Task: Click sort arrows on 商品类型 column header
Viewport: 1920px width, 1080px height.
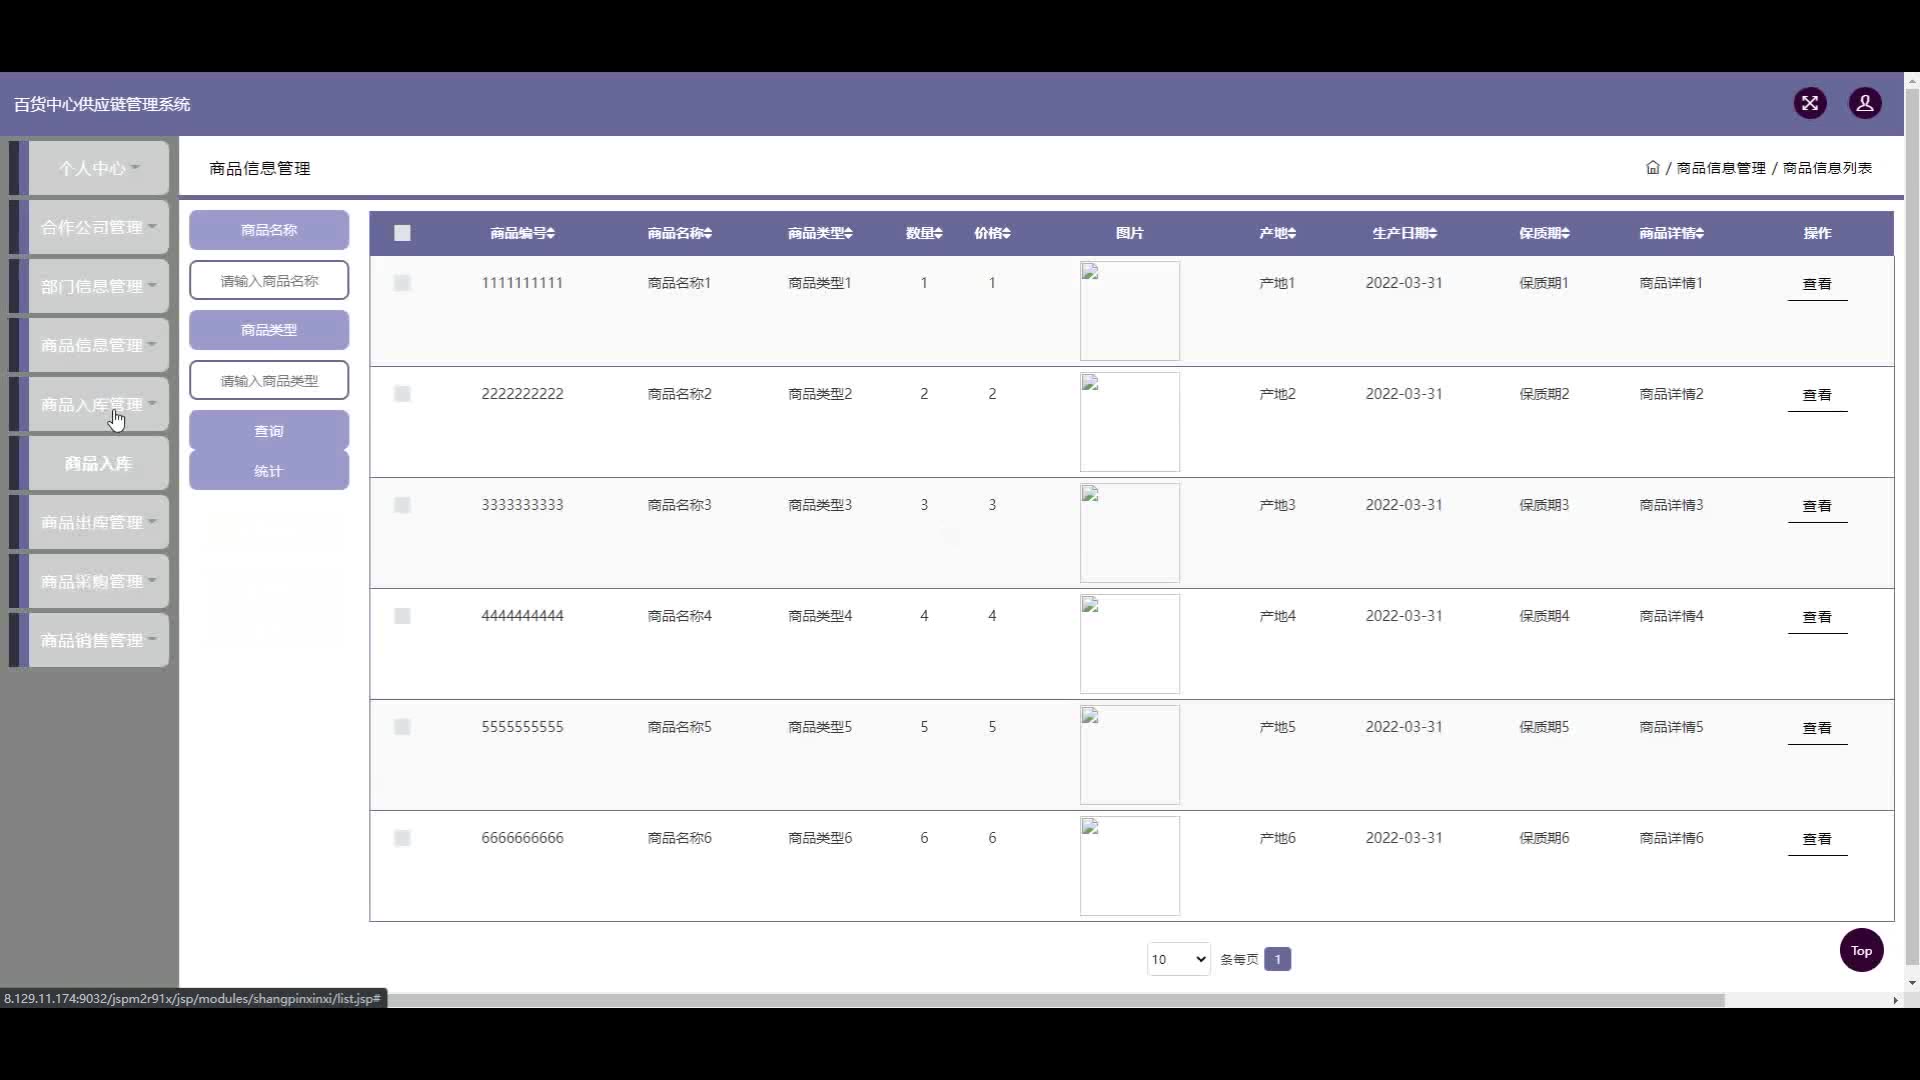Action: point(848,233)
